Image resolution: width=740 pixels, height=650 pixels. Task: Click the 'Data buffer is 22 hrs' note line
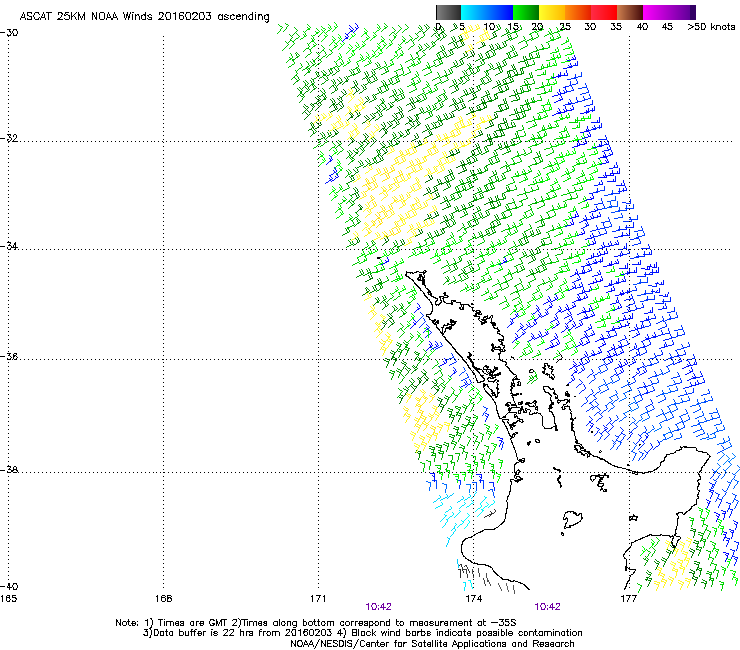[362, 633]
